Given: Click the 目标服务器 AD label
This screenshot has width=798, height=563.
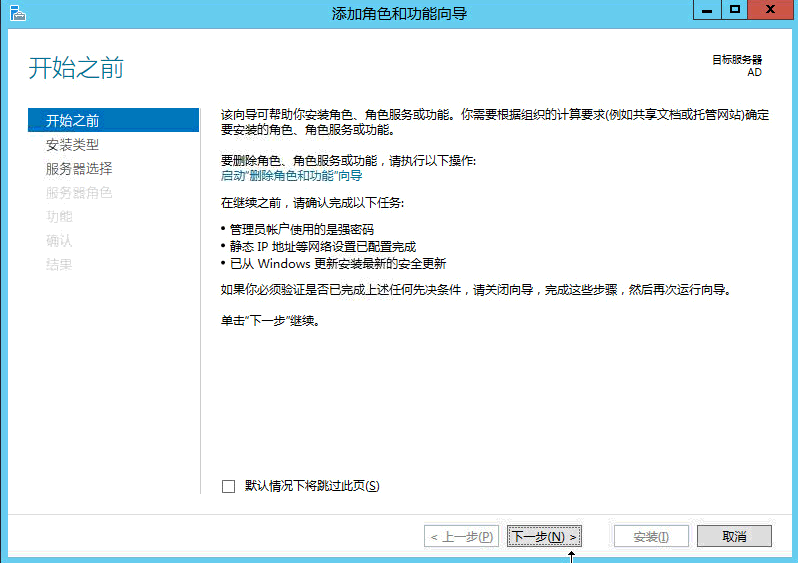Looking at the screenshot, I should [x=736, y=66].
